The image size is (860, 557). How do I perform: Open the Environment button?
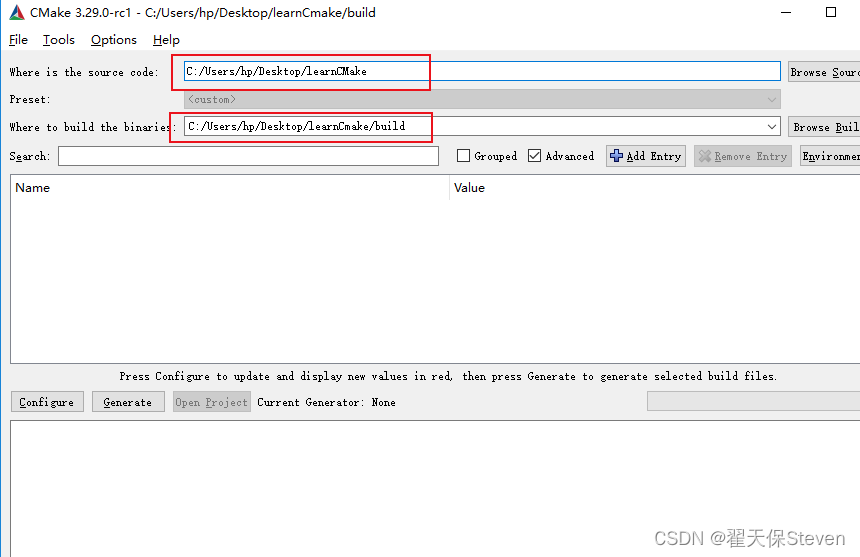tap(830, 156)
